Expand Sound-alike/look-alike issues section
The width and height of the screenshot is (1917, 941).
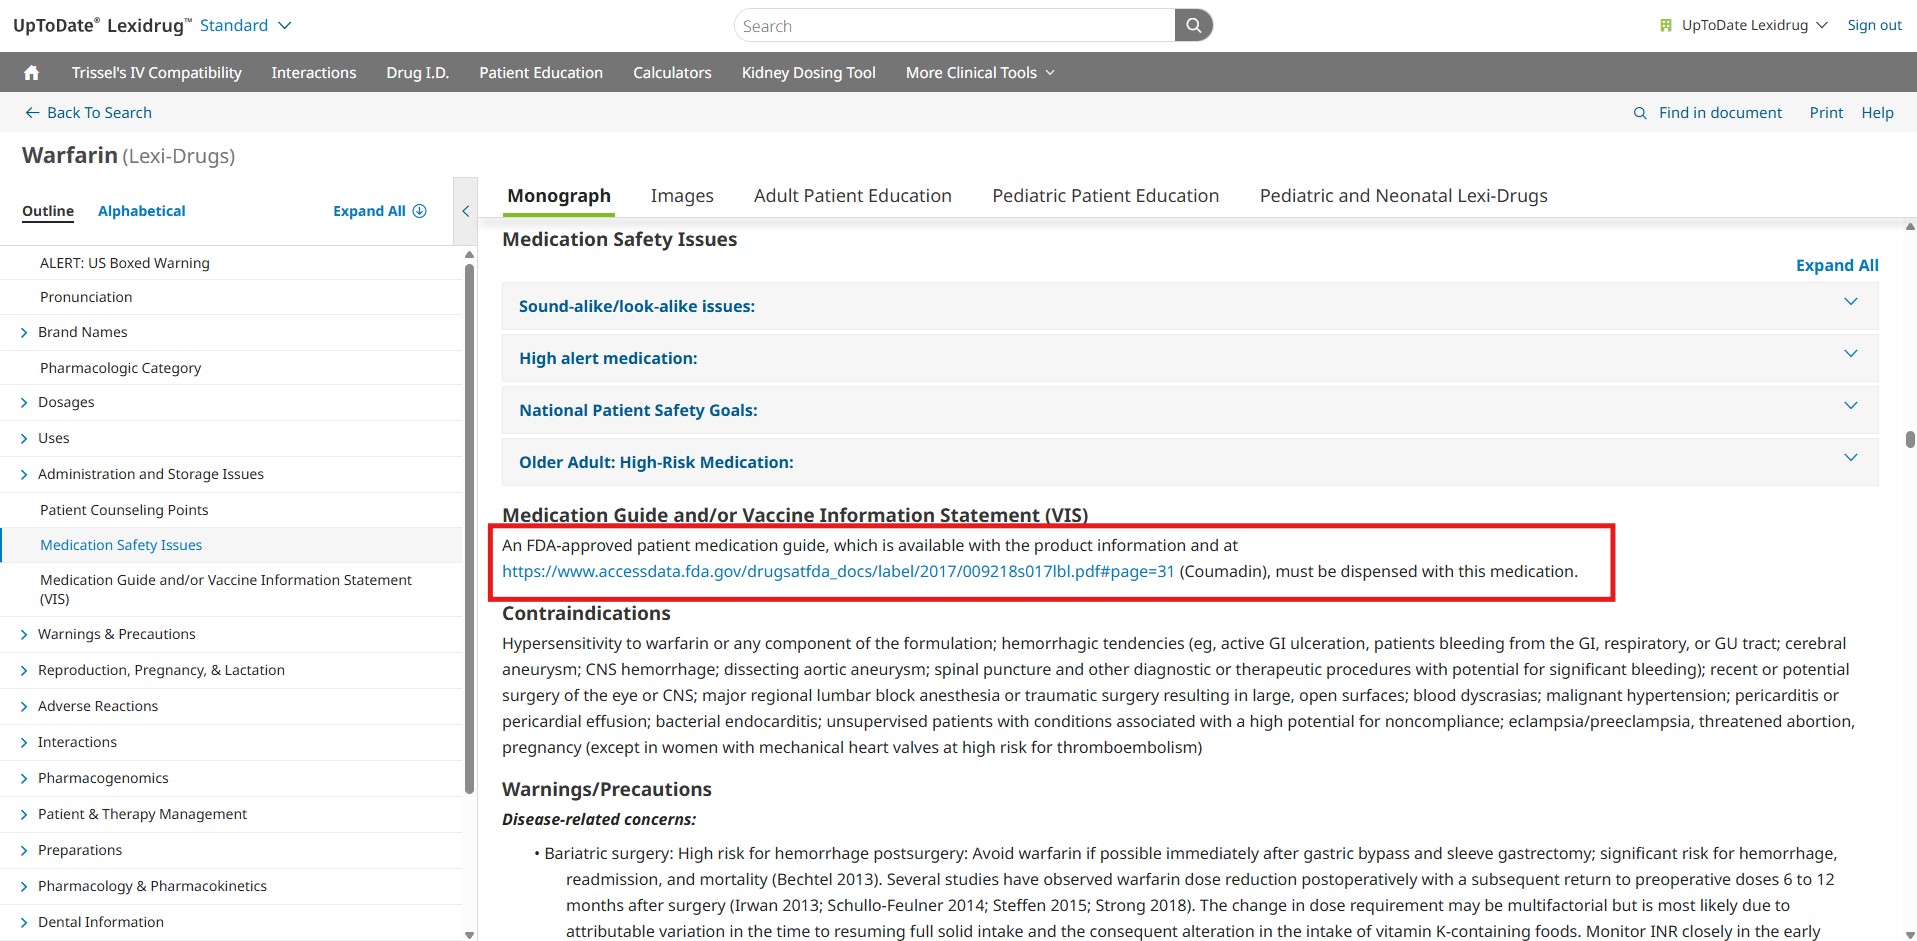1850,302
